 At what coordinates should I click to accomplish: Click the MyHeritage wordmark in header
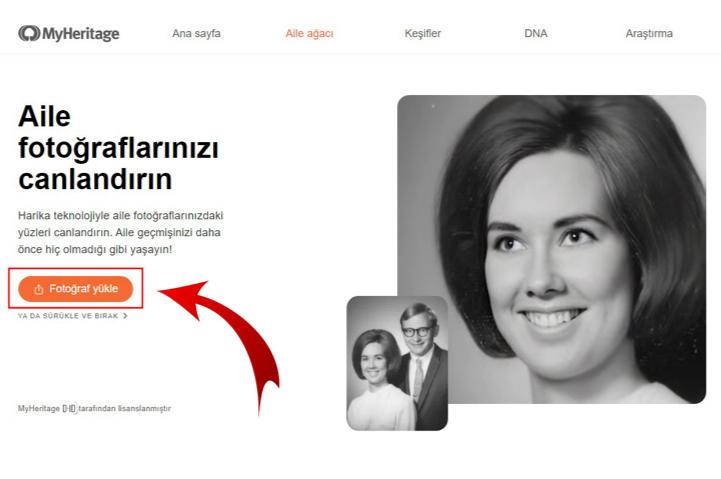(81, 34)
